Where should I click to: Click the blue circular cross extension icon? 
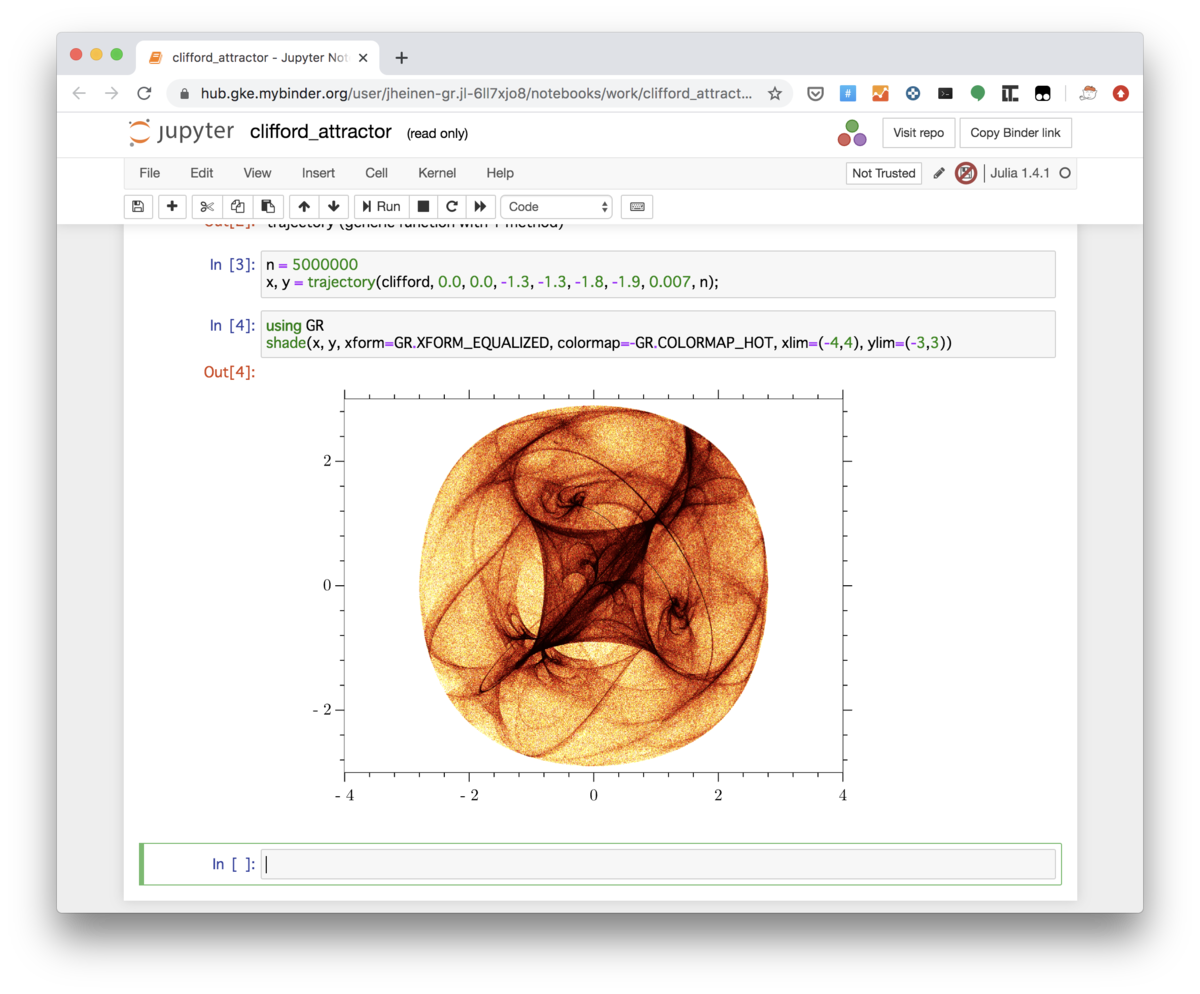(x=913, y=93)
